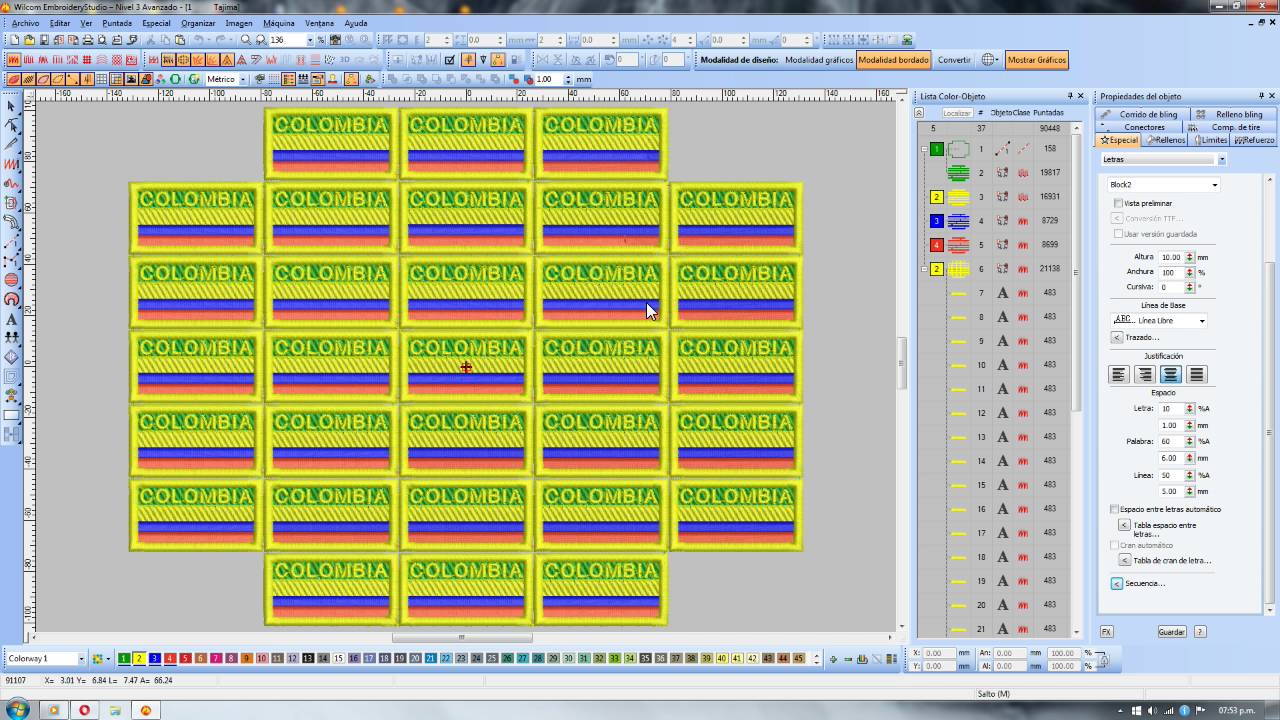
Task: Click the Localizar field in color list
Action: click(957, 113)
